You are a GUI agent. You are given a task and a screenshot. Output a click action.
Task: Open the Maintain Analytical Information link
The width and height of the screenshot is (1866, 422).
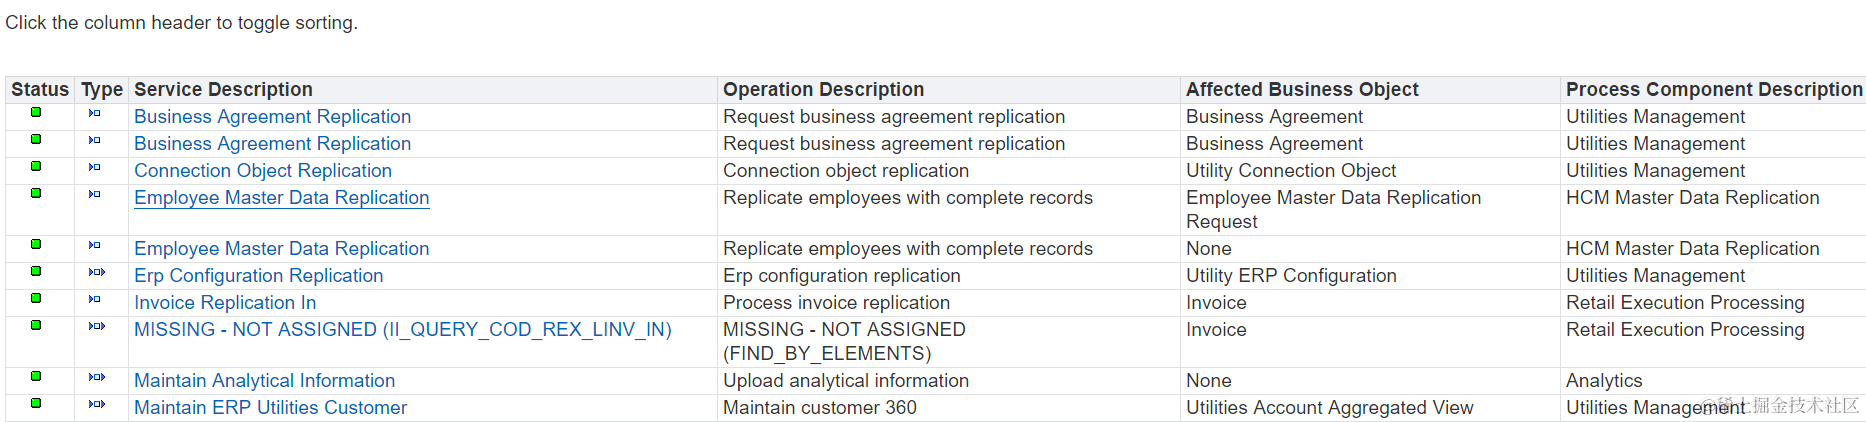click(265, 381)
